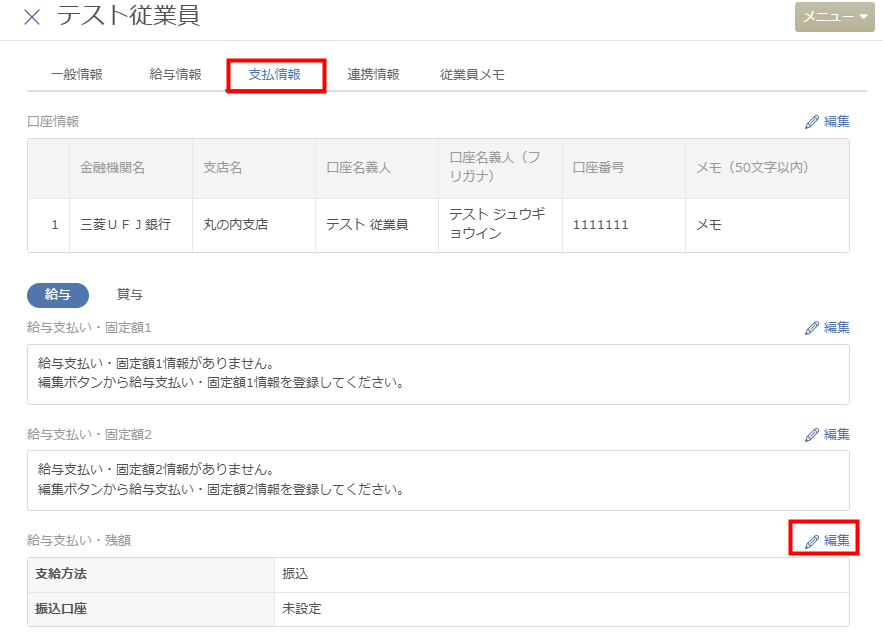Click the 未設定 transfer account value
The height and width of the screenshot is (642, 883).
coord(301,608)
